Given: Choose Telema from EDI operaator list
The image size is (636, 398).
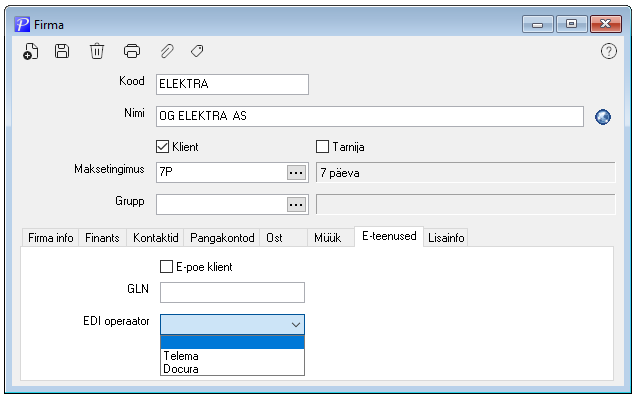Looking at the screenshot, I should pyautogui.click(x=232, y=356).
